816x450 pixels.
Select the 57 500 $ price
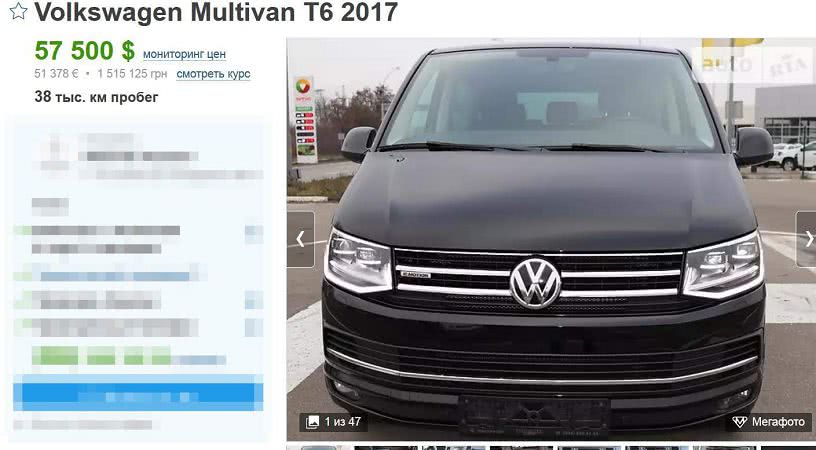click(84, 51)
